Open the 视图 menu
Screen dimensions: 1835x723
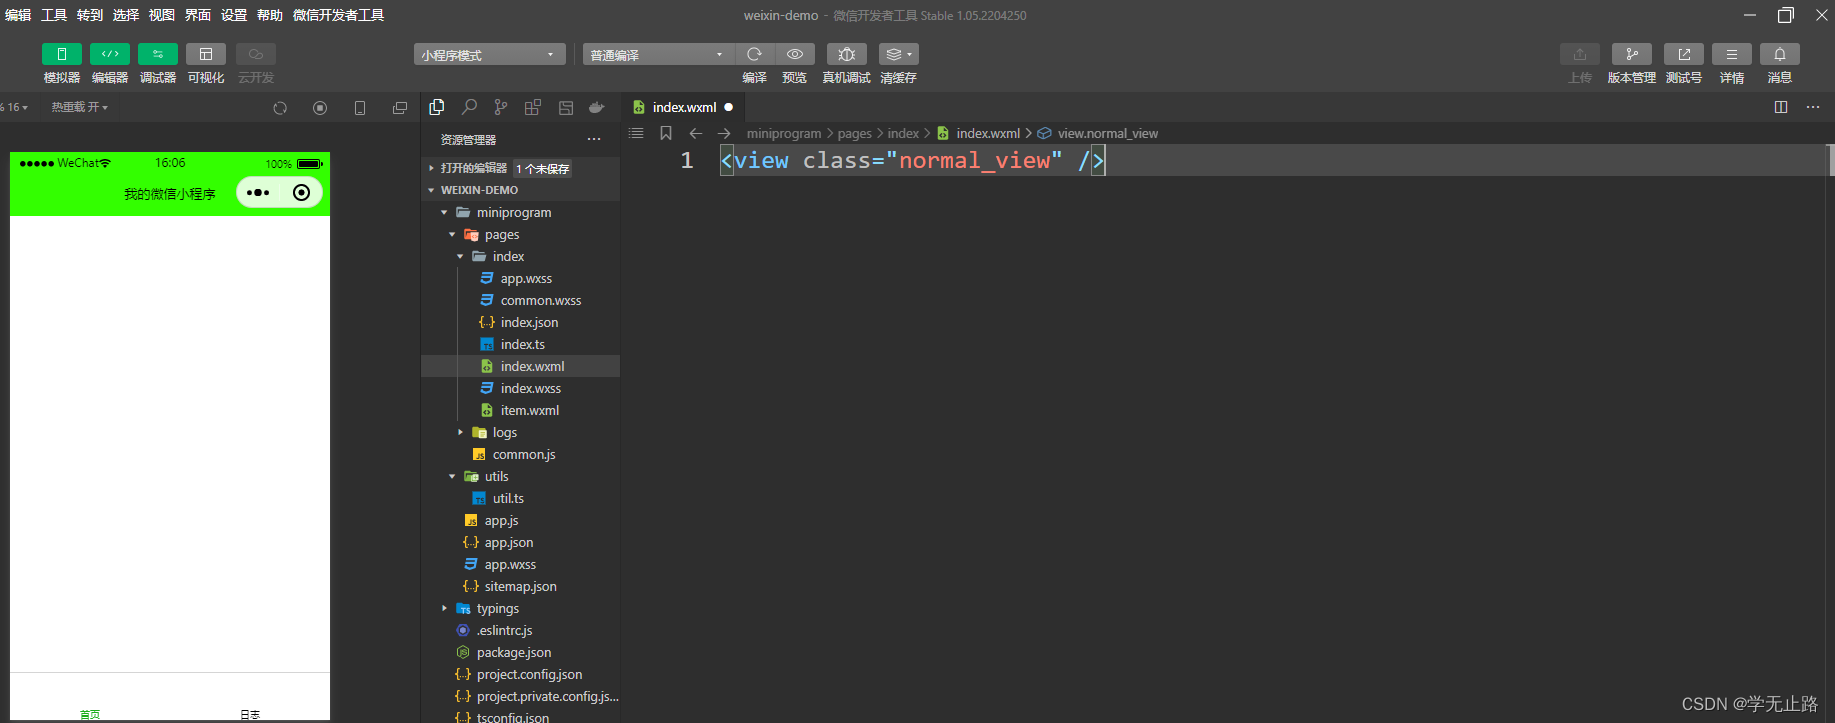[x=162, y=15]
